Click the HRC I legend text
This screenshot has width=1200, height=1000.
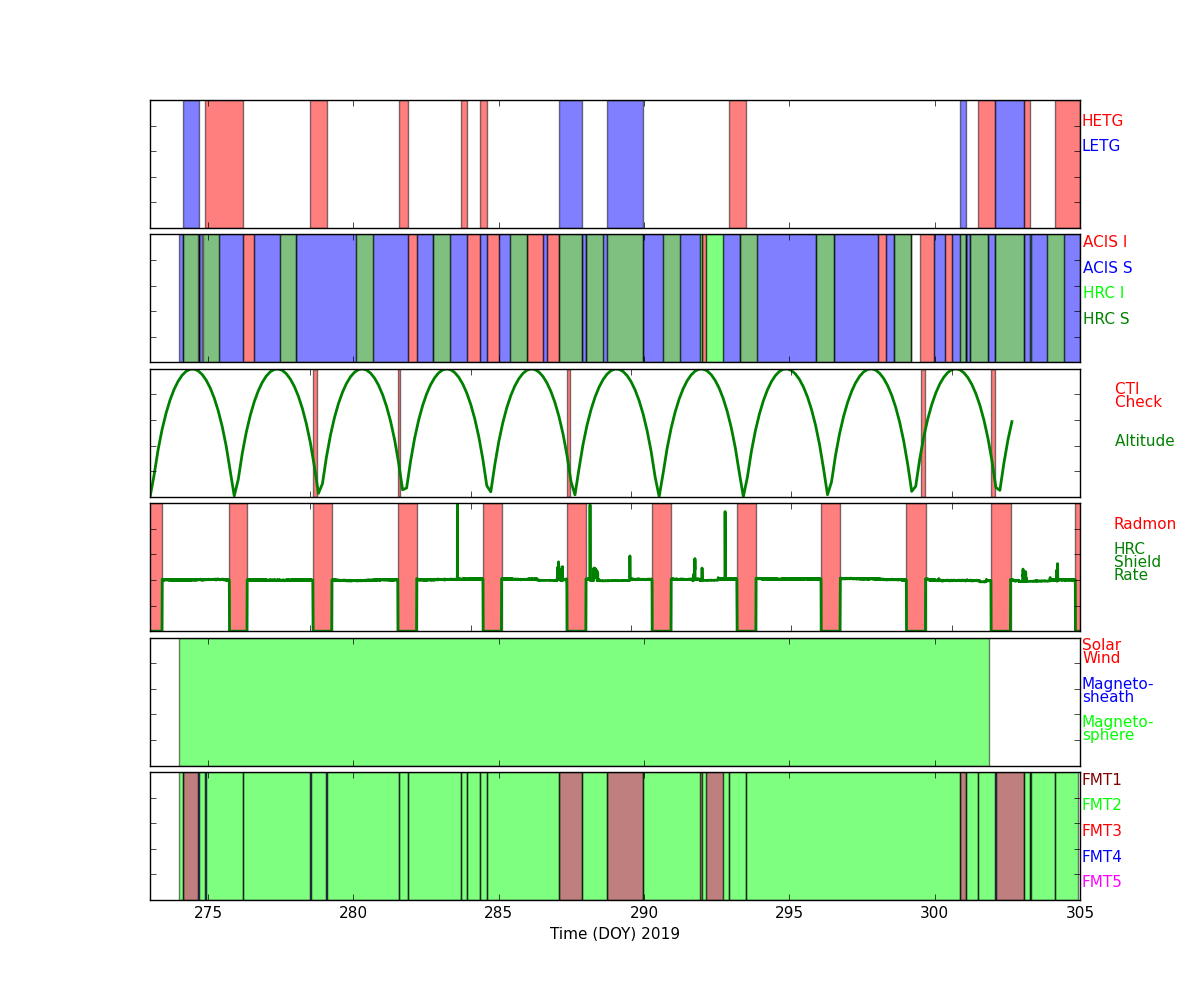[x=1103, y=293]
